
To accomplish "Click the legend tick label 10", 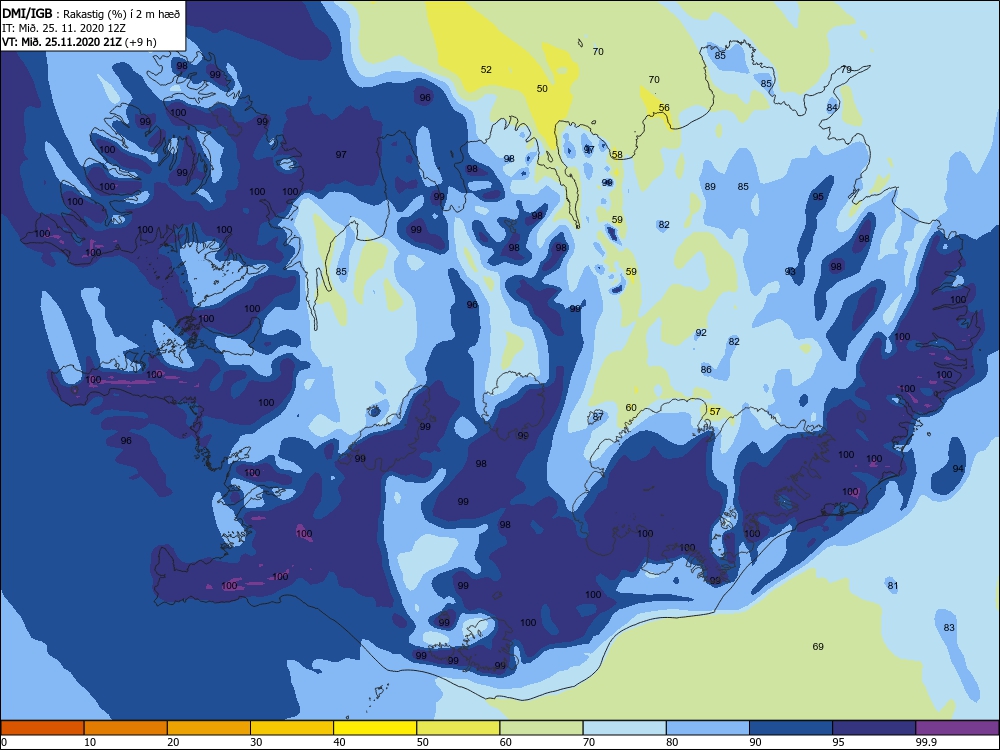I will pyautogui.click(x=90, y=742).
